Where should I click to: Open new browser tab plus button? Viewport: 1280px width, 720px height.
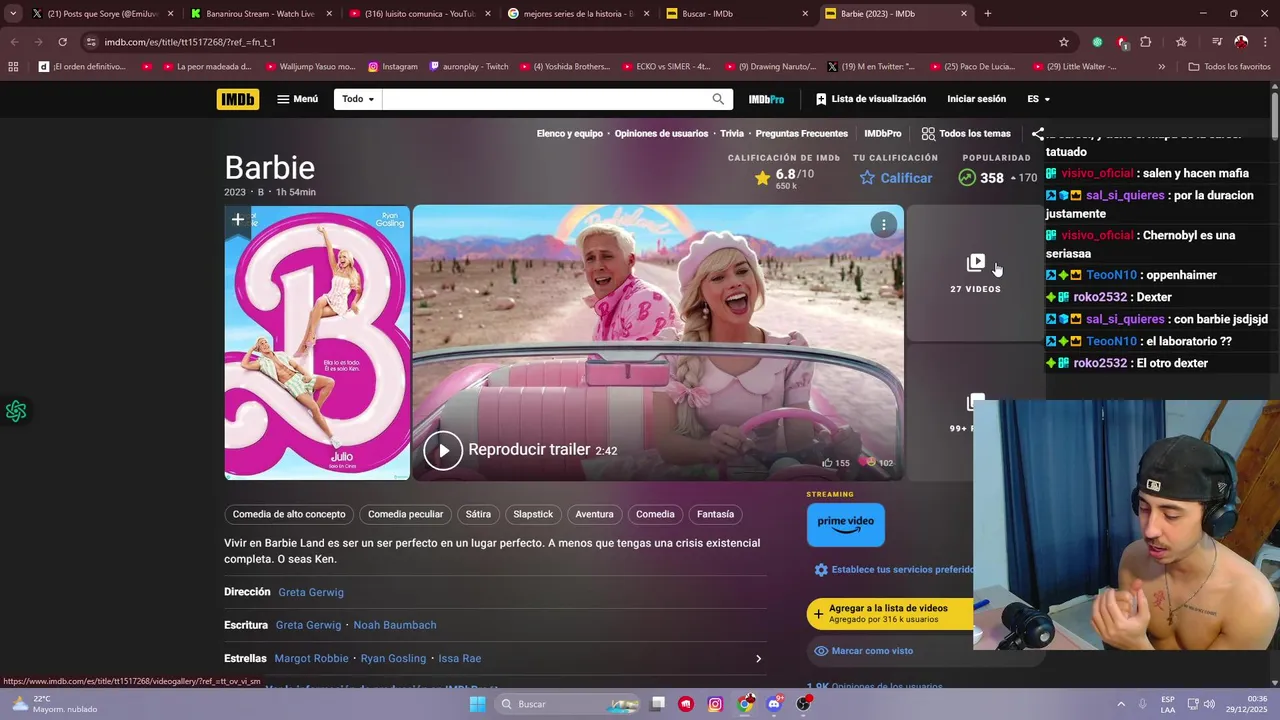point(988,14)
